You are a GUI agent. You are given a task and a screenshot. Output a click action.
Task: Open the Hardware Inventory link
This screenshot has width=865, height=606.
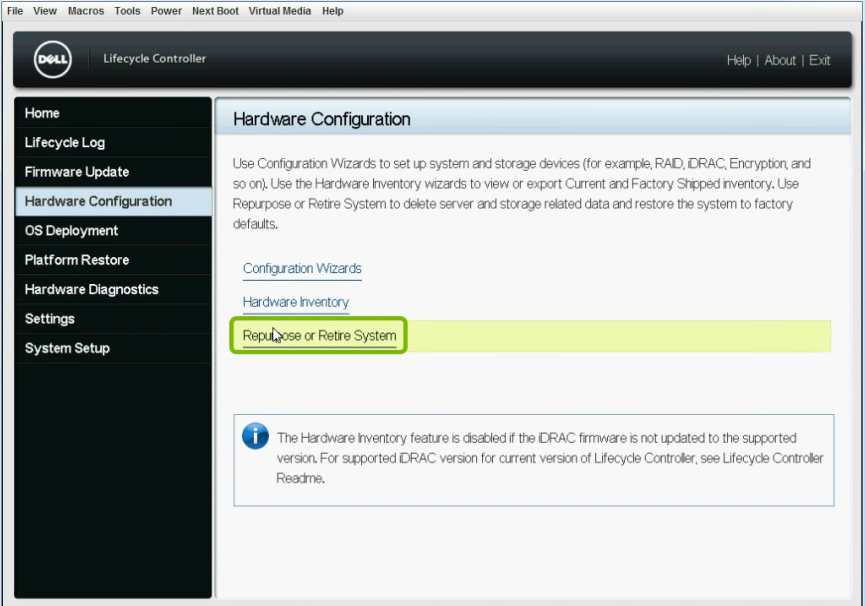[295, 302]
